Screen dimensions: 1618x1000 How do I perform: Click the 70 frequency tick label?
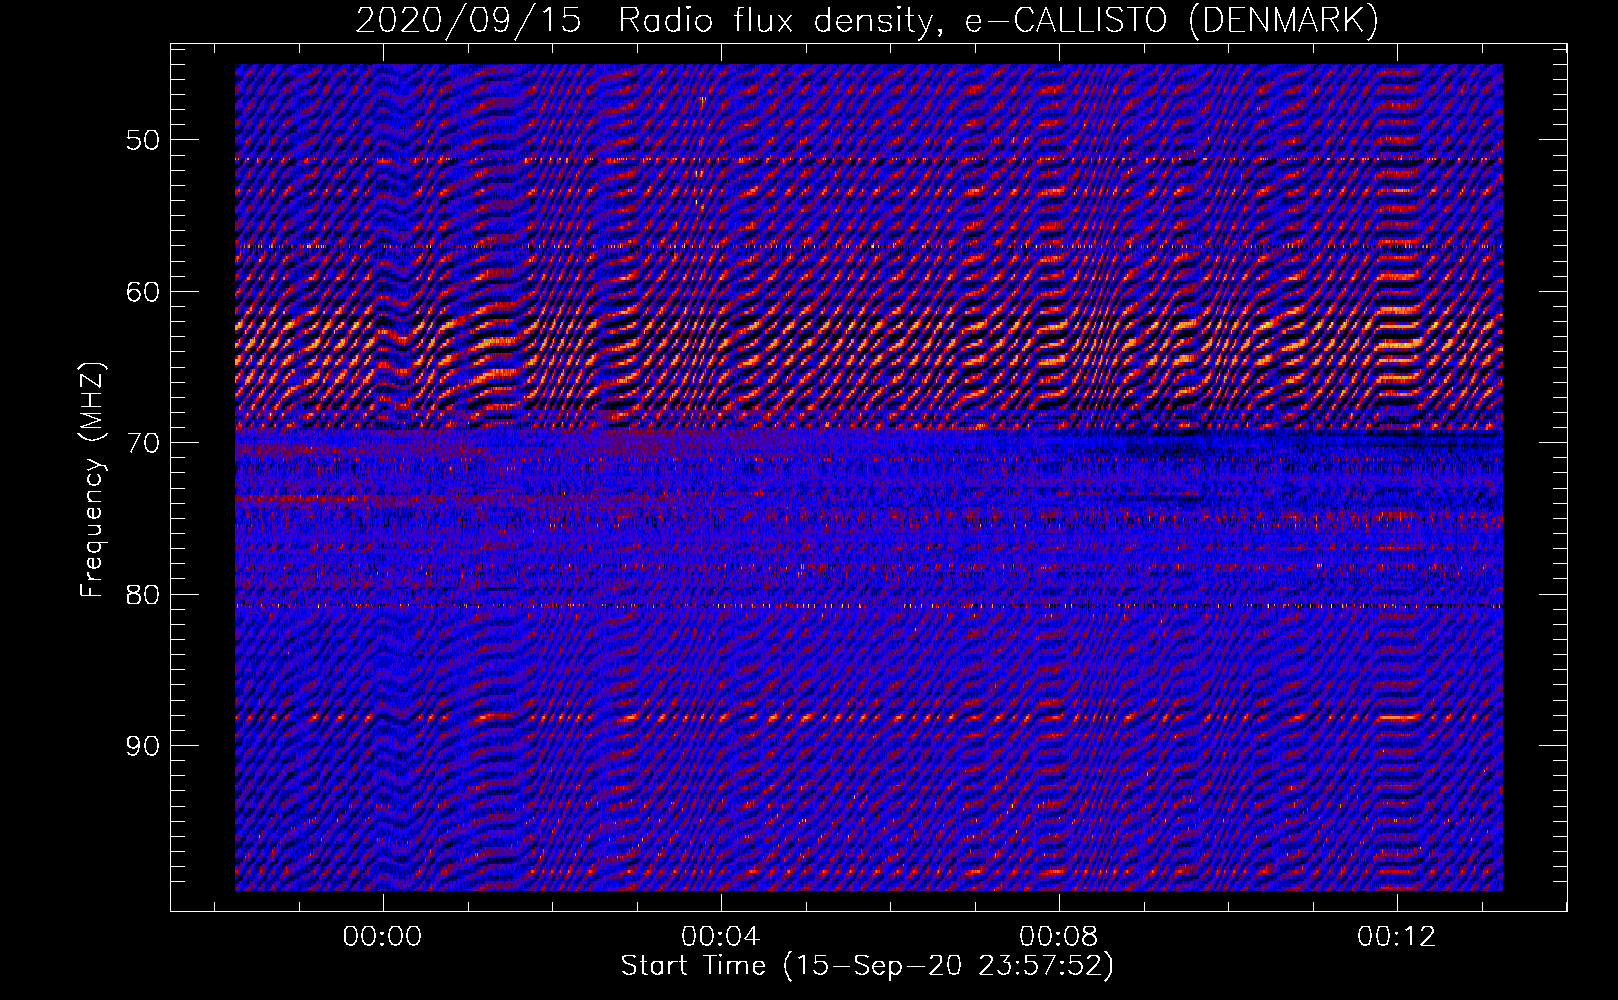142,443
